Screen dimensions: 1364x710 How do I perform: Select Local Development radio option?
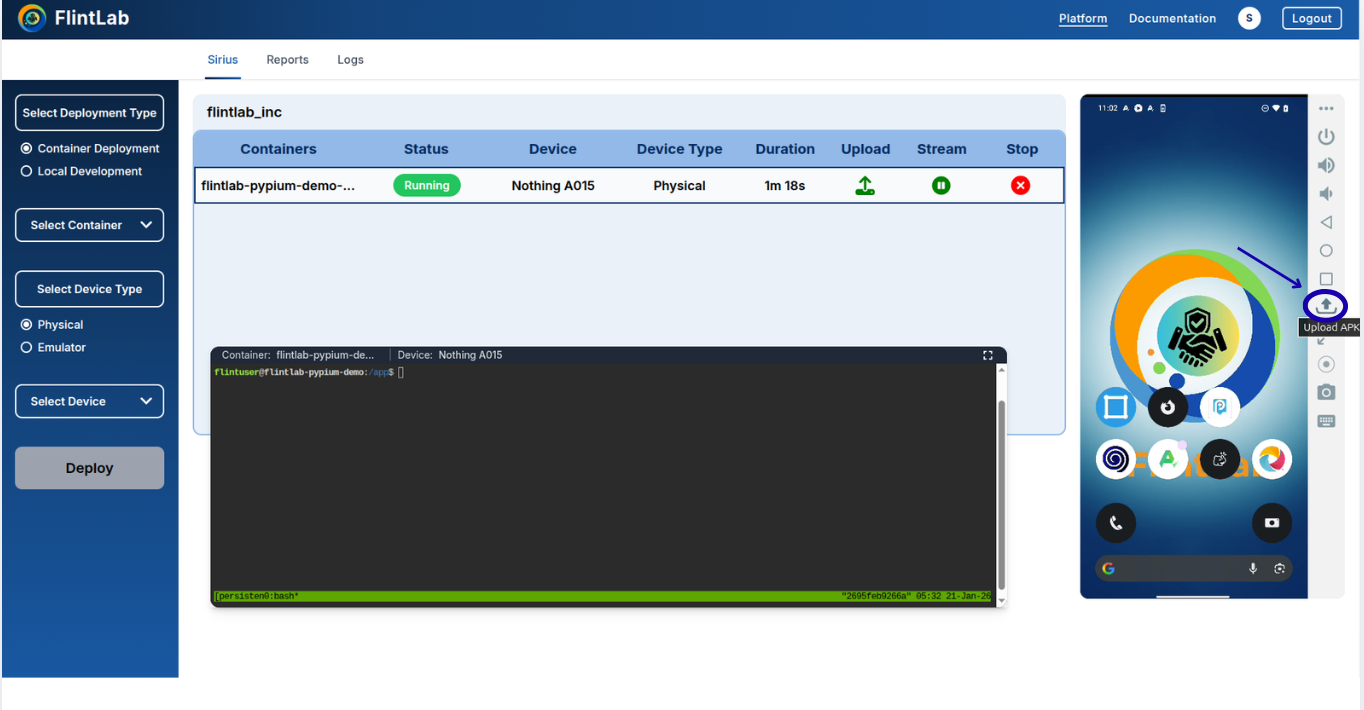pos(27,171)
